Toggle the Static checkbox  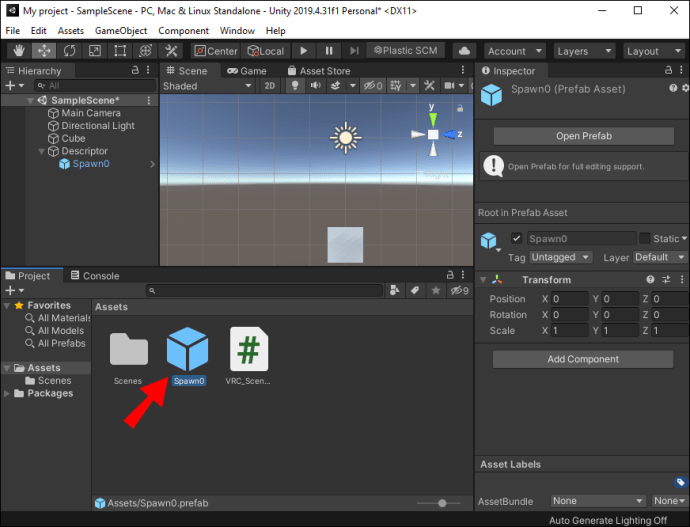[644, 238]
